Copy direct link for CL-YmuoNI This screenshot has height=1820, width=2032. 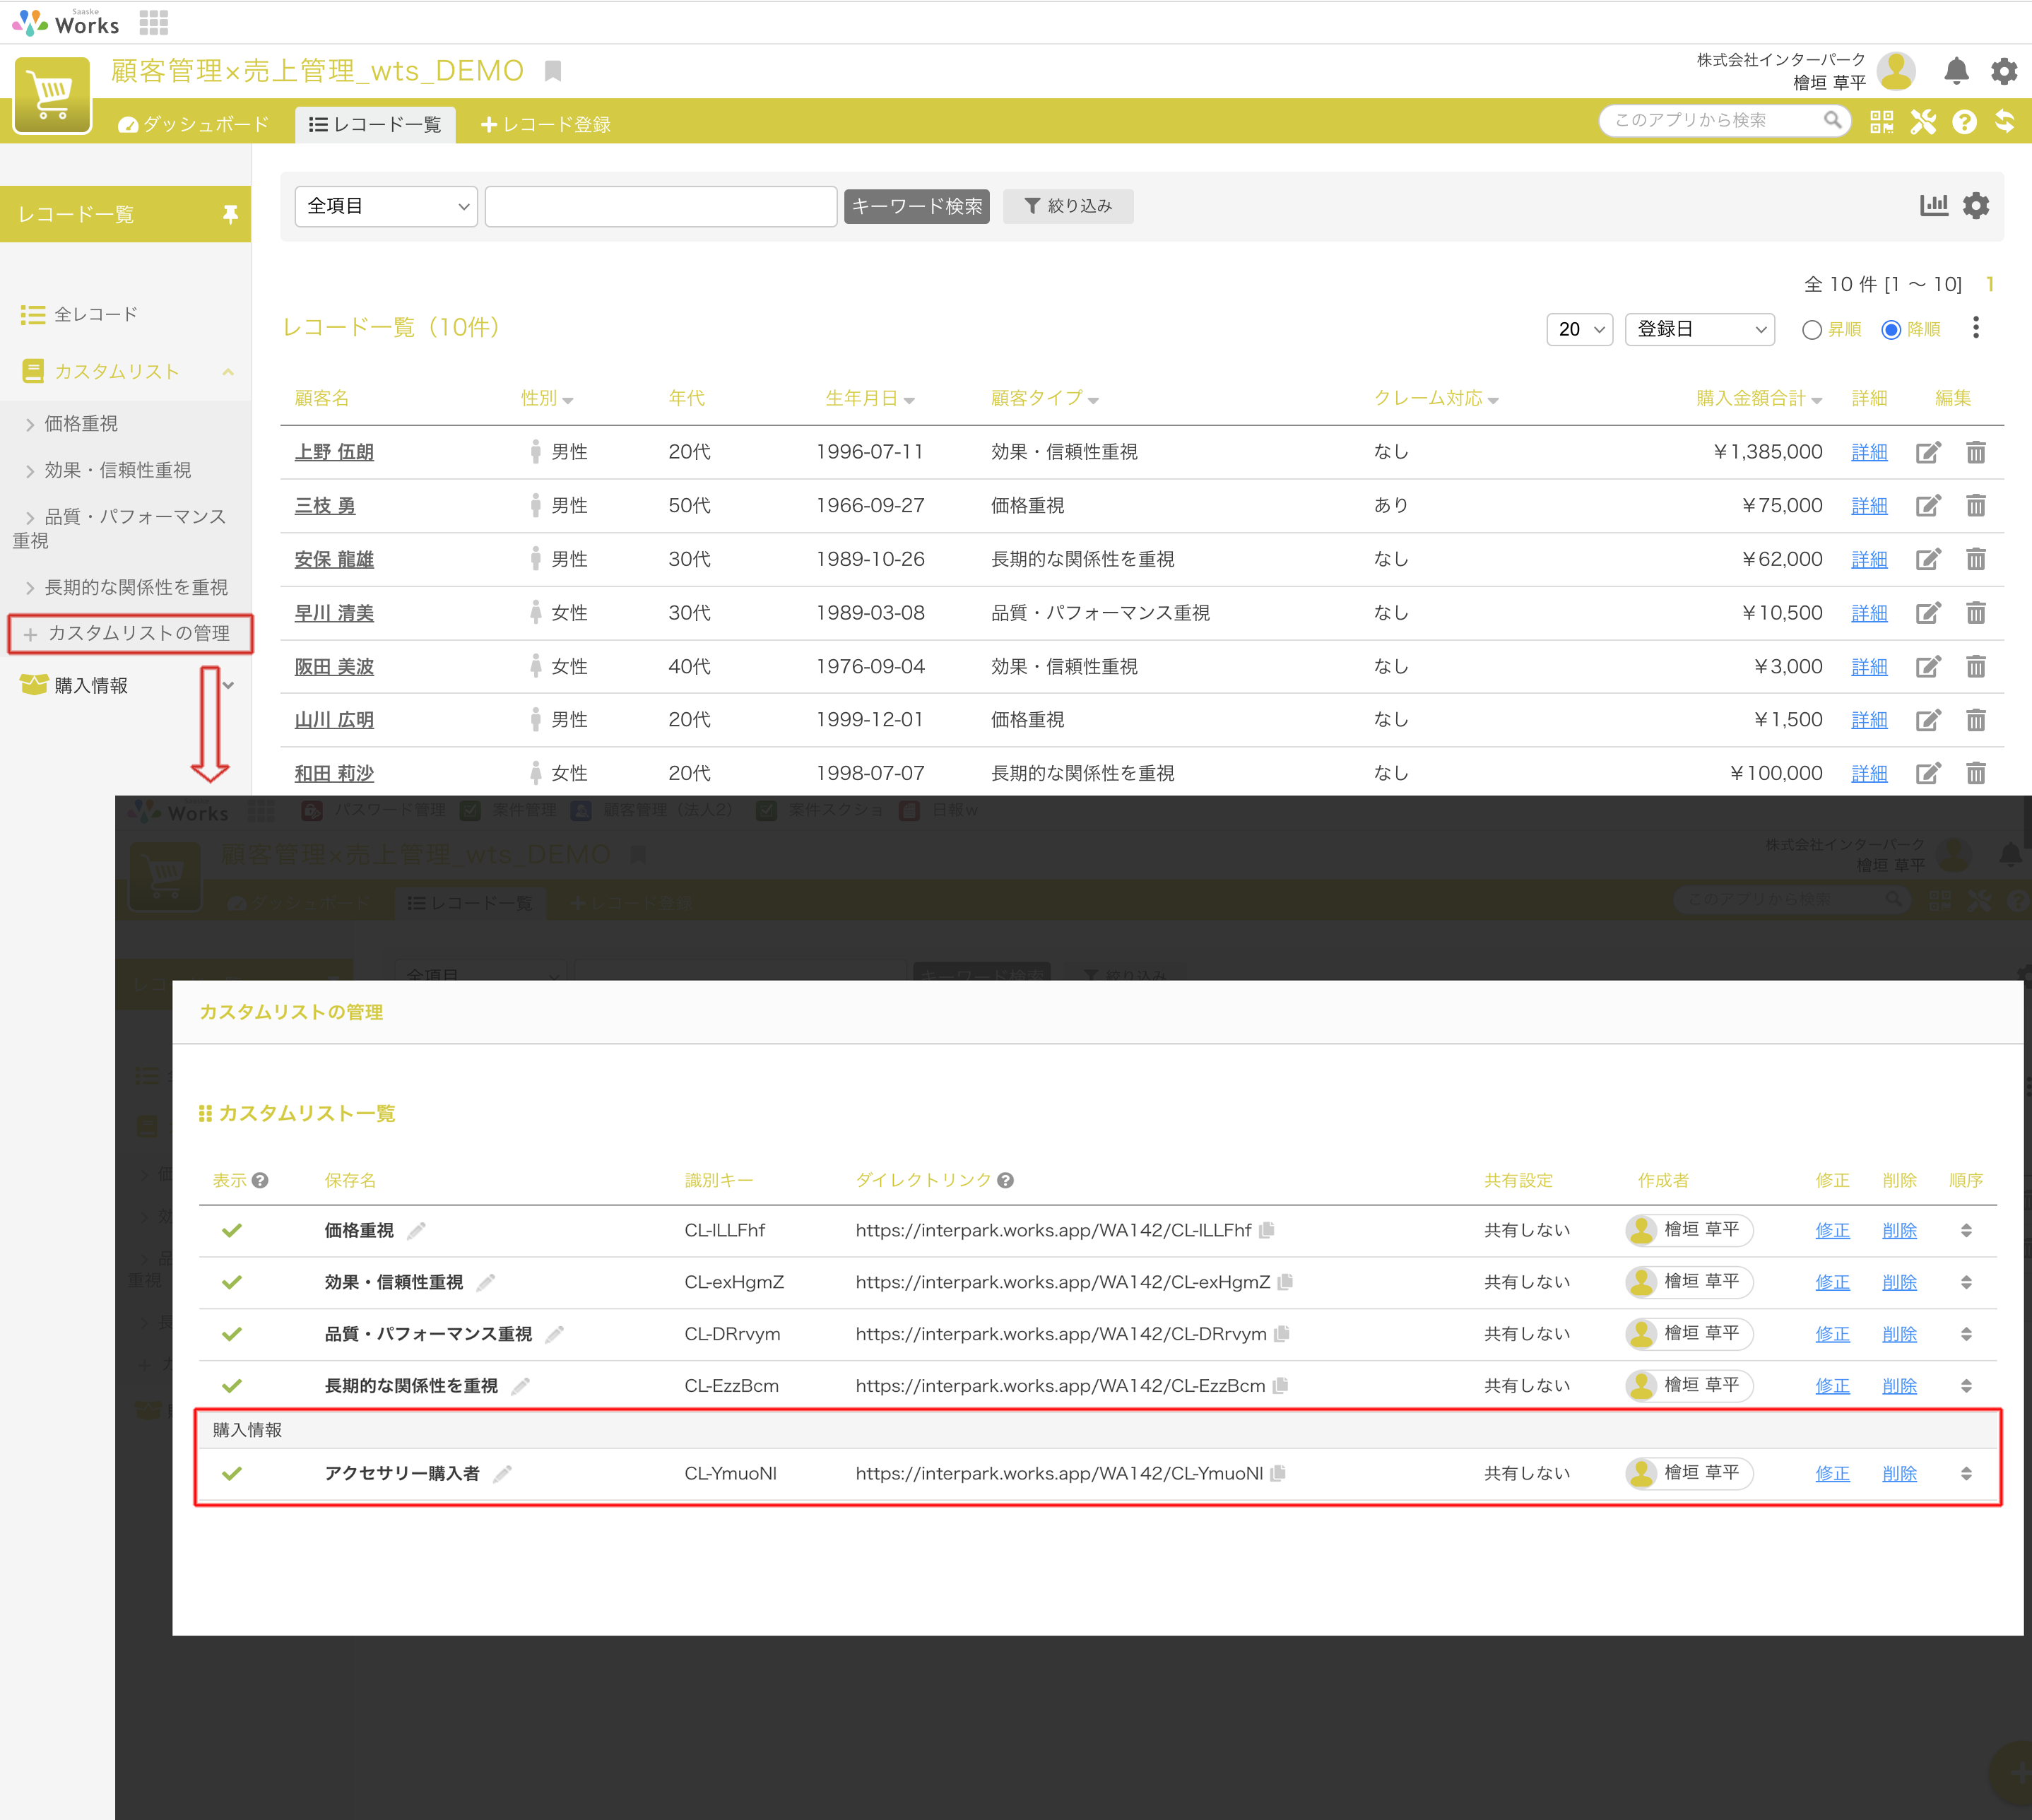(x=1278, y=1473)
